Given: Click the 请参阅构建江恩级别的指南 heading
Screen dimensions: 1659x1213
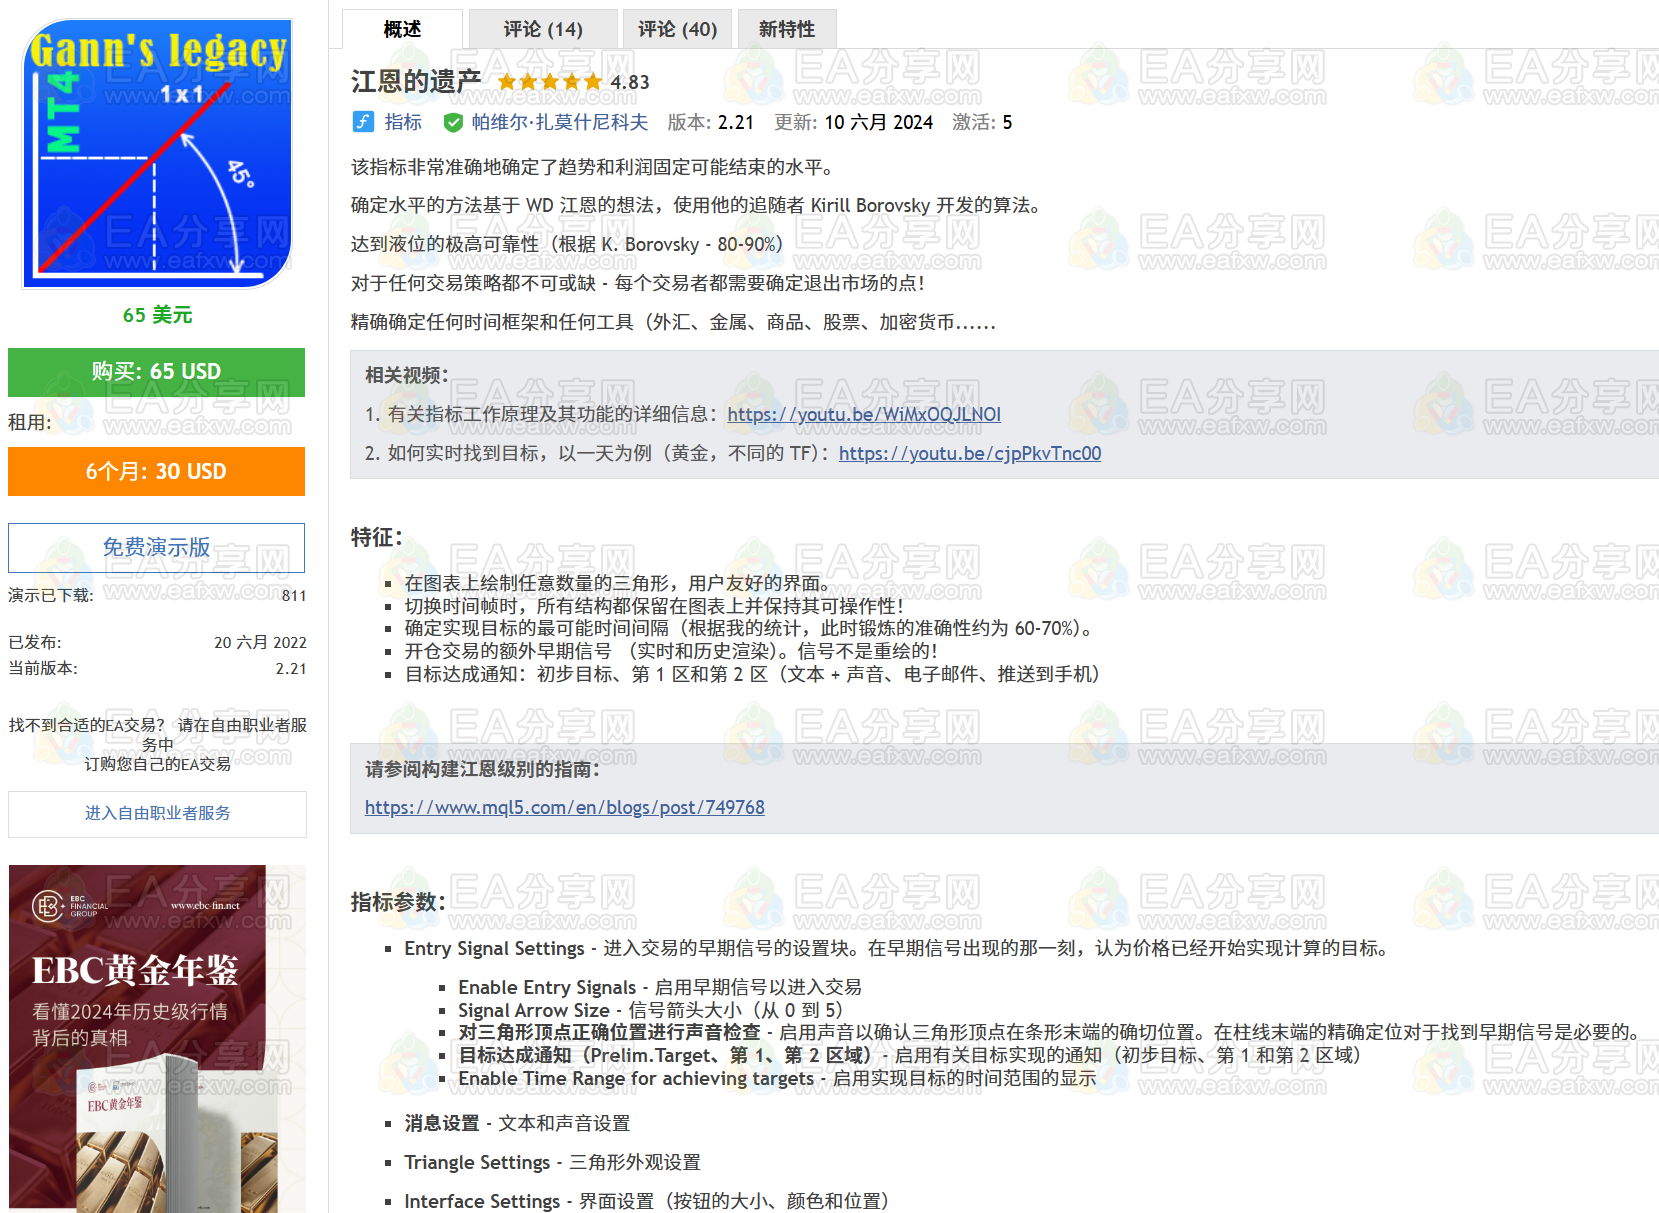Looking at the screenshot, I should pos(482,769).
